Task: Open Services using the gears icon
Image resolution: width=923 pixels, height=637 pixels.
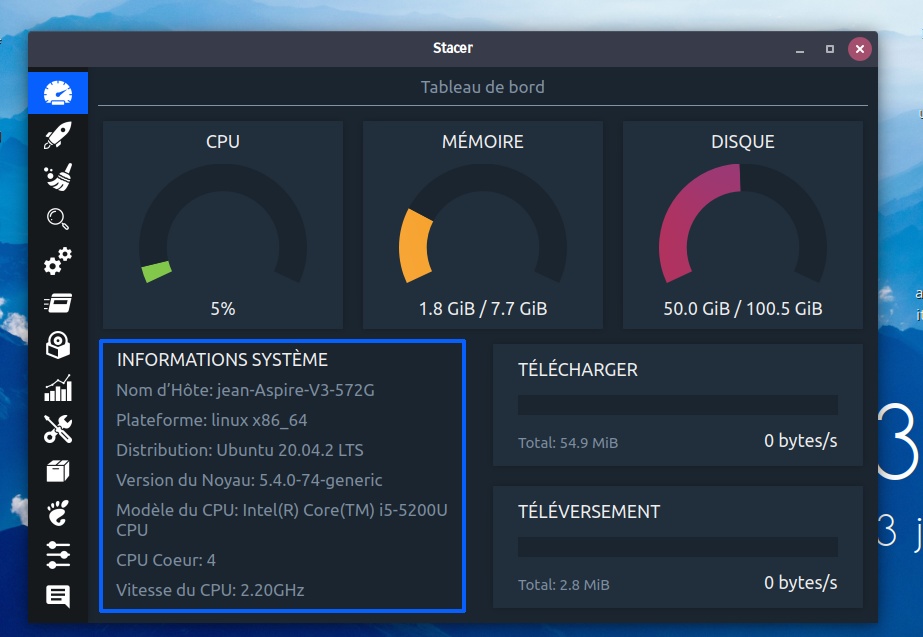Action: pyautogui.click(x=58, y=261)
